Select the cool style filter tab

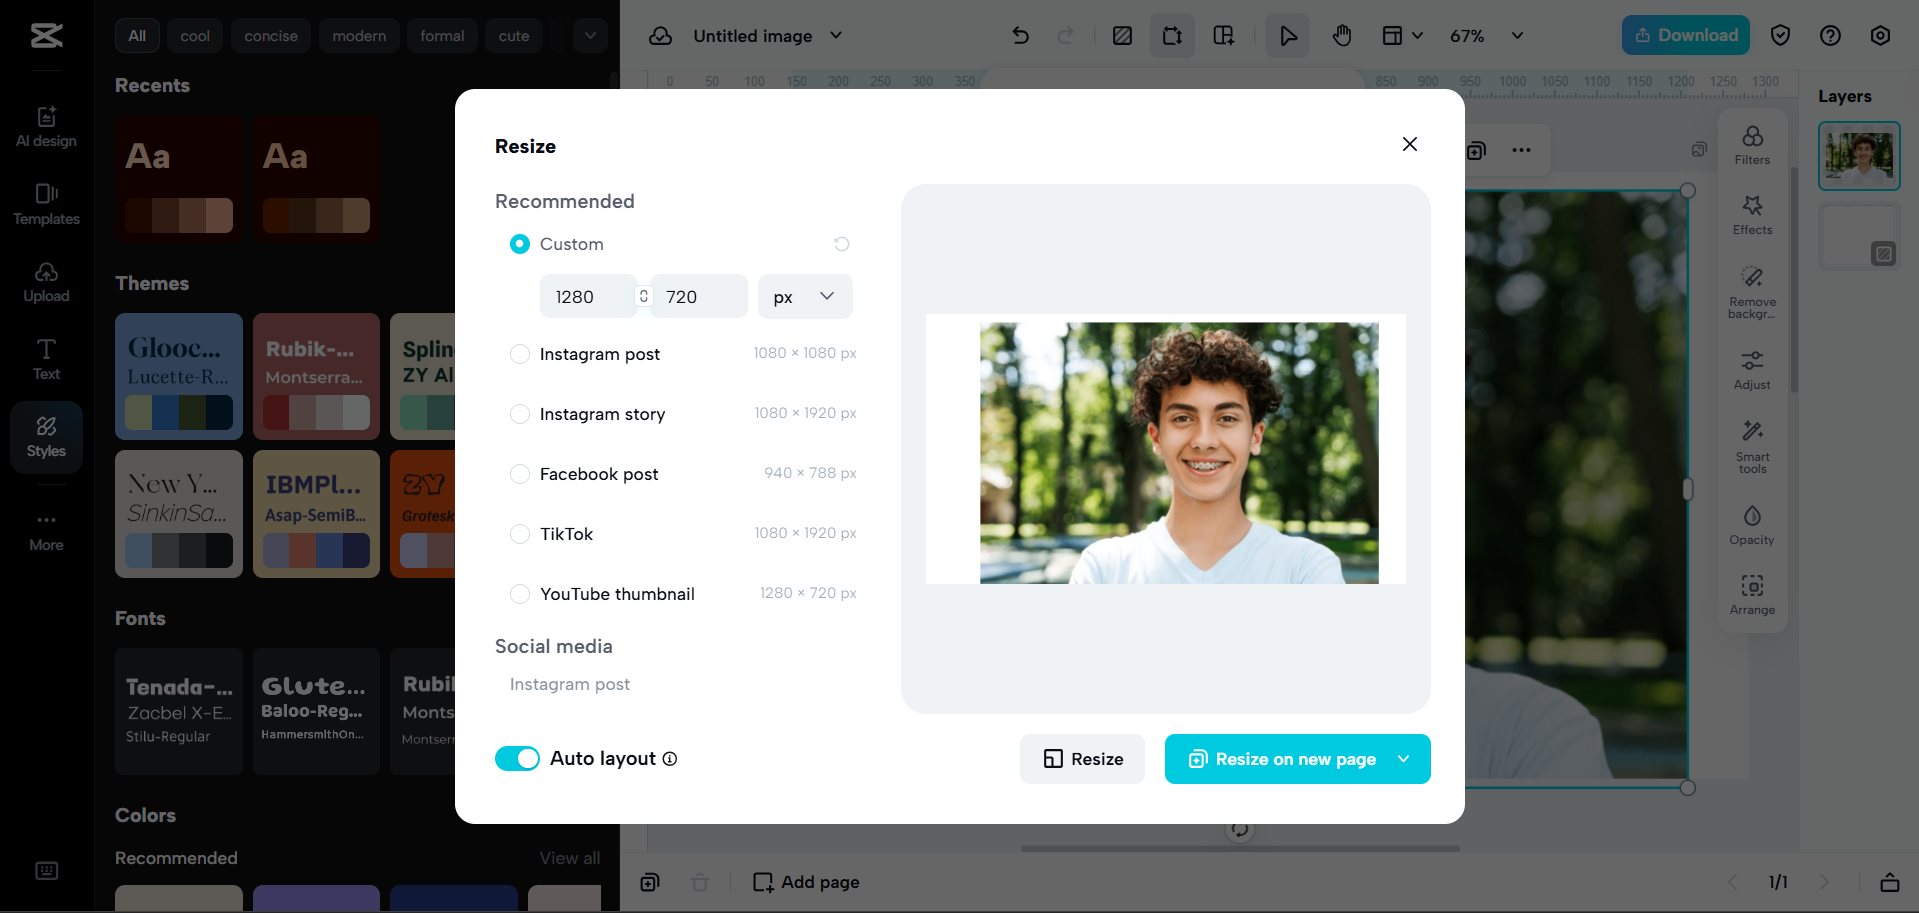pyautogui.click(x=195, y=36)
